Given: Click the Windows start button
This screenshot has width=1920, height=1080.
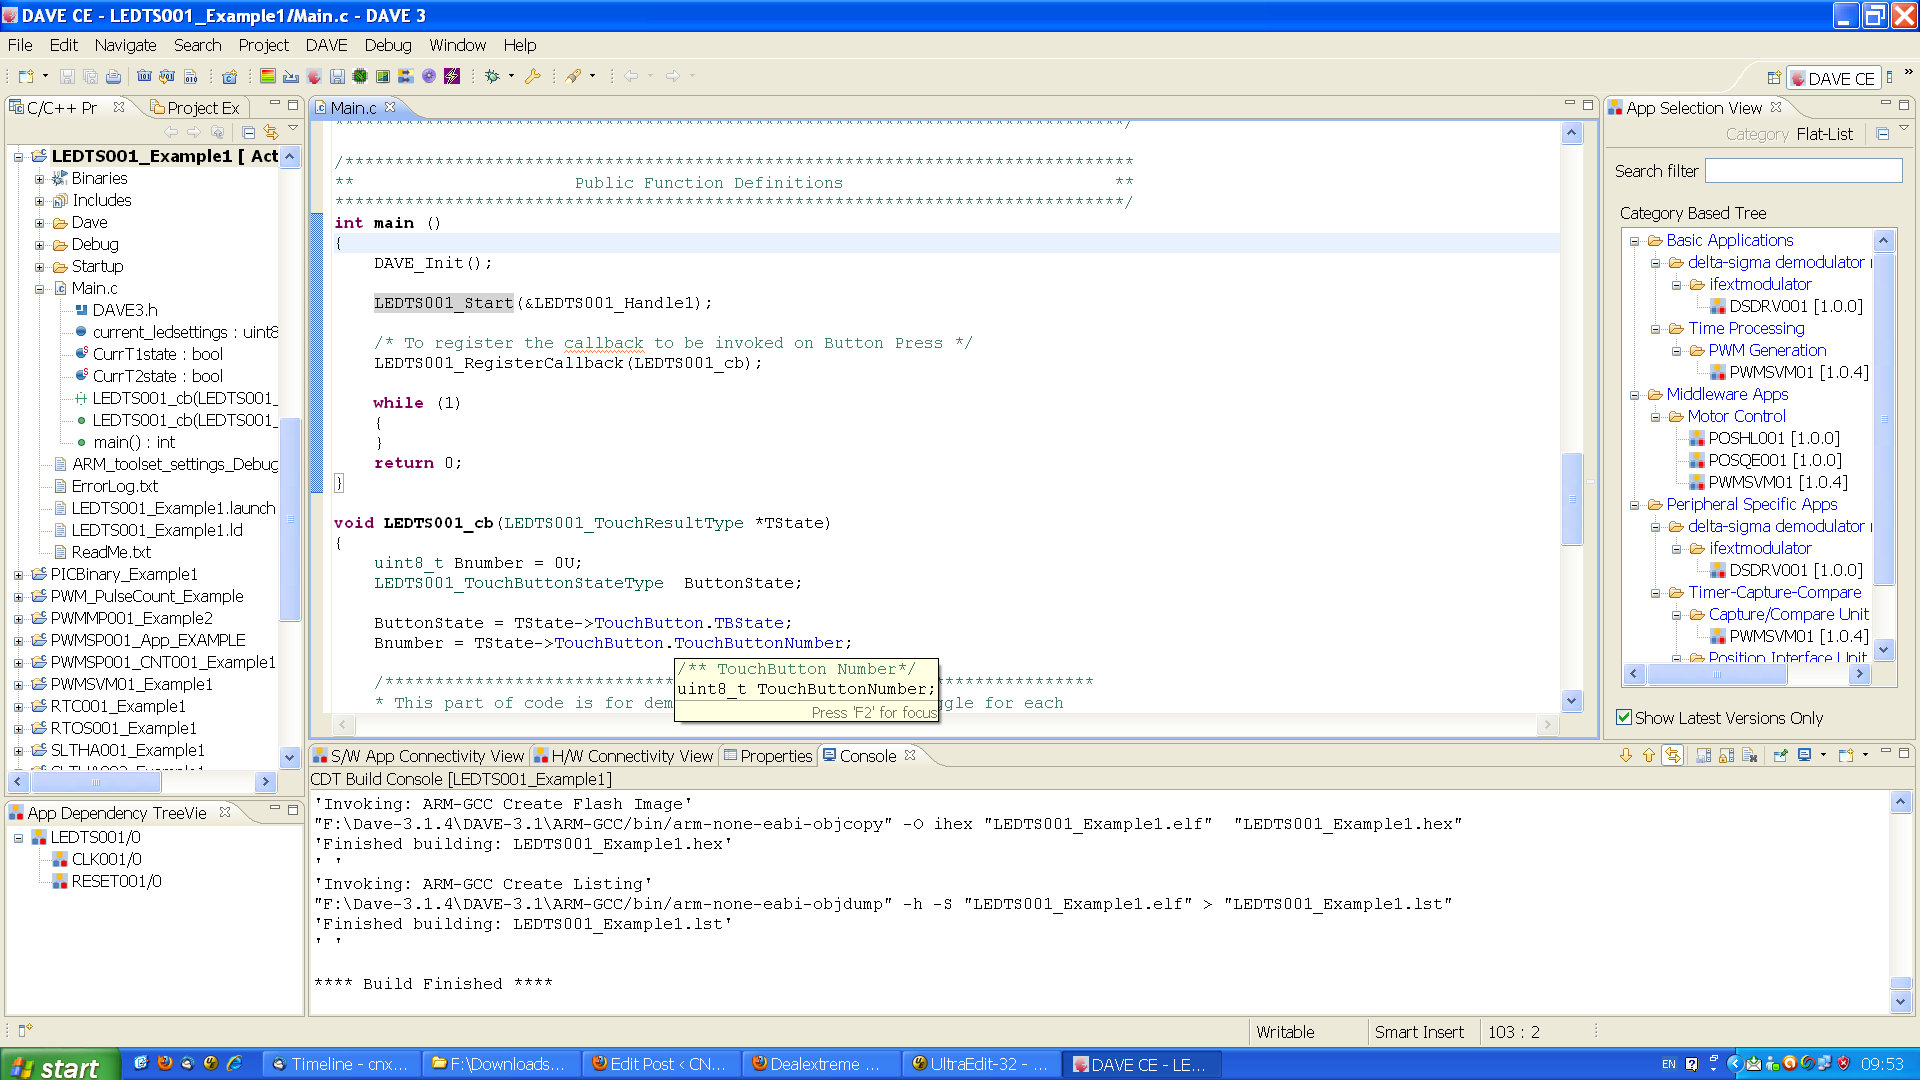Looking at the screenshot, I should click(60, 1066).
